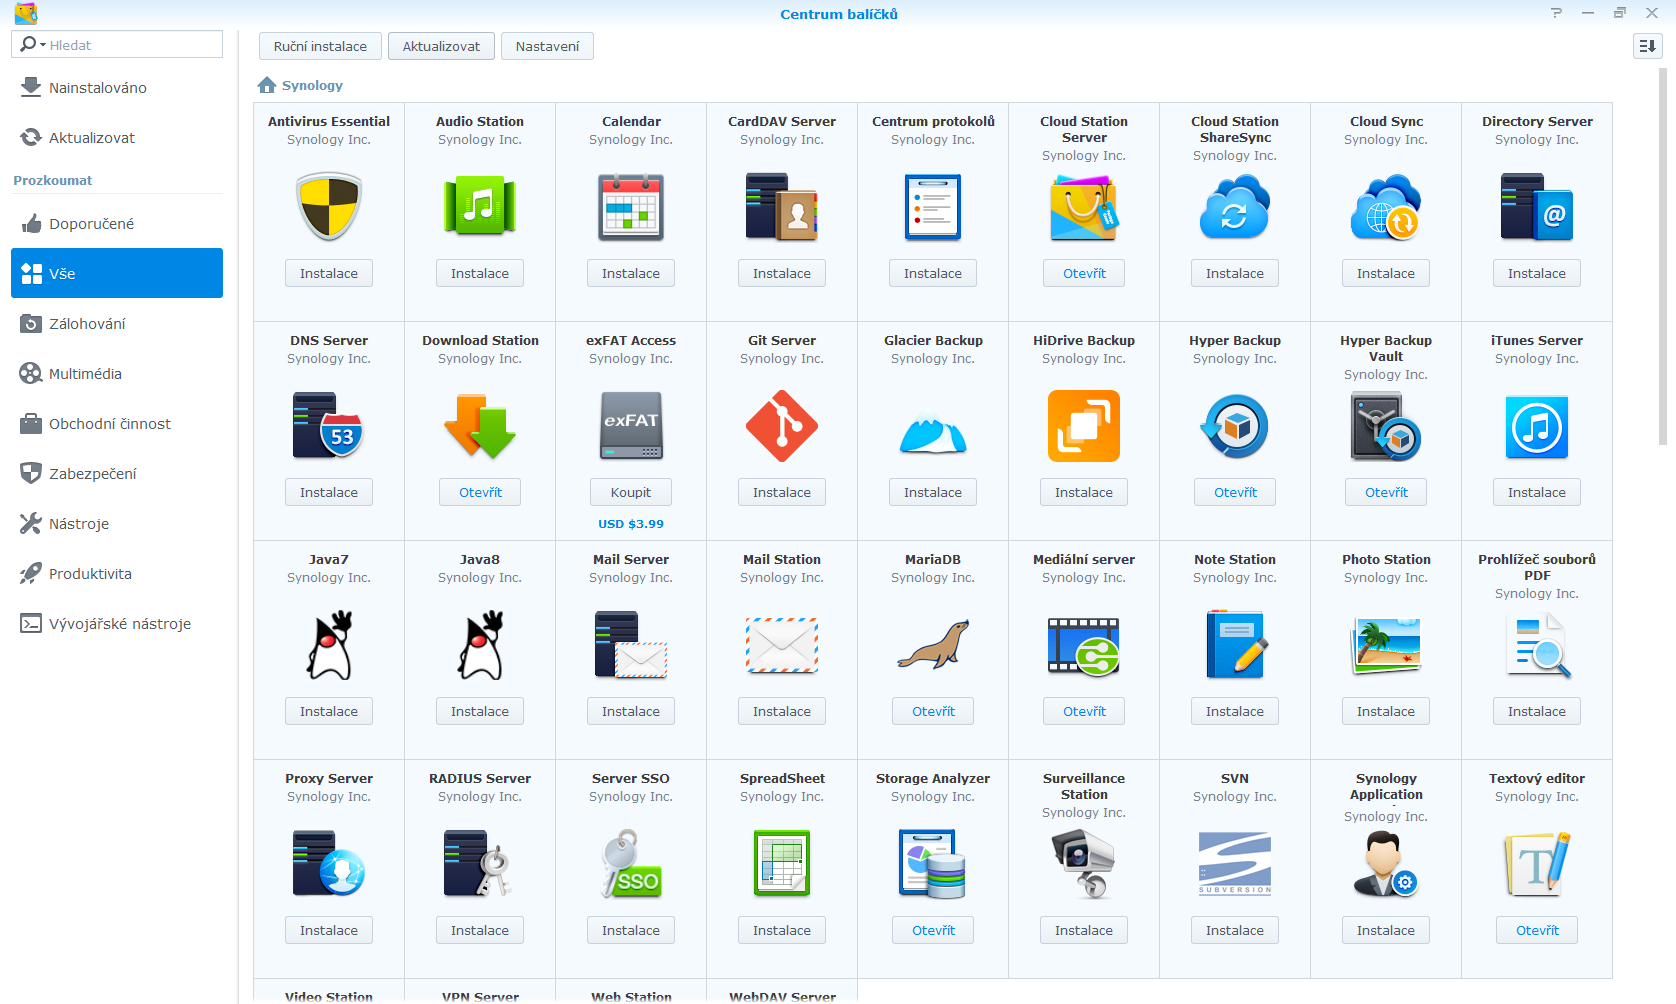The width and height of the screenshot is (1676, 1004).
Task: Click the Java8 mascot icon
Action: [x=480, y=645]
